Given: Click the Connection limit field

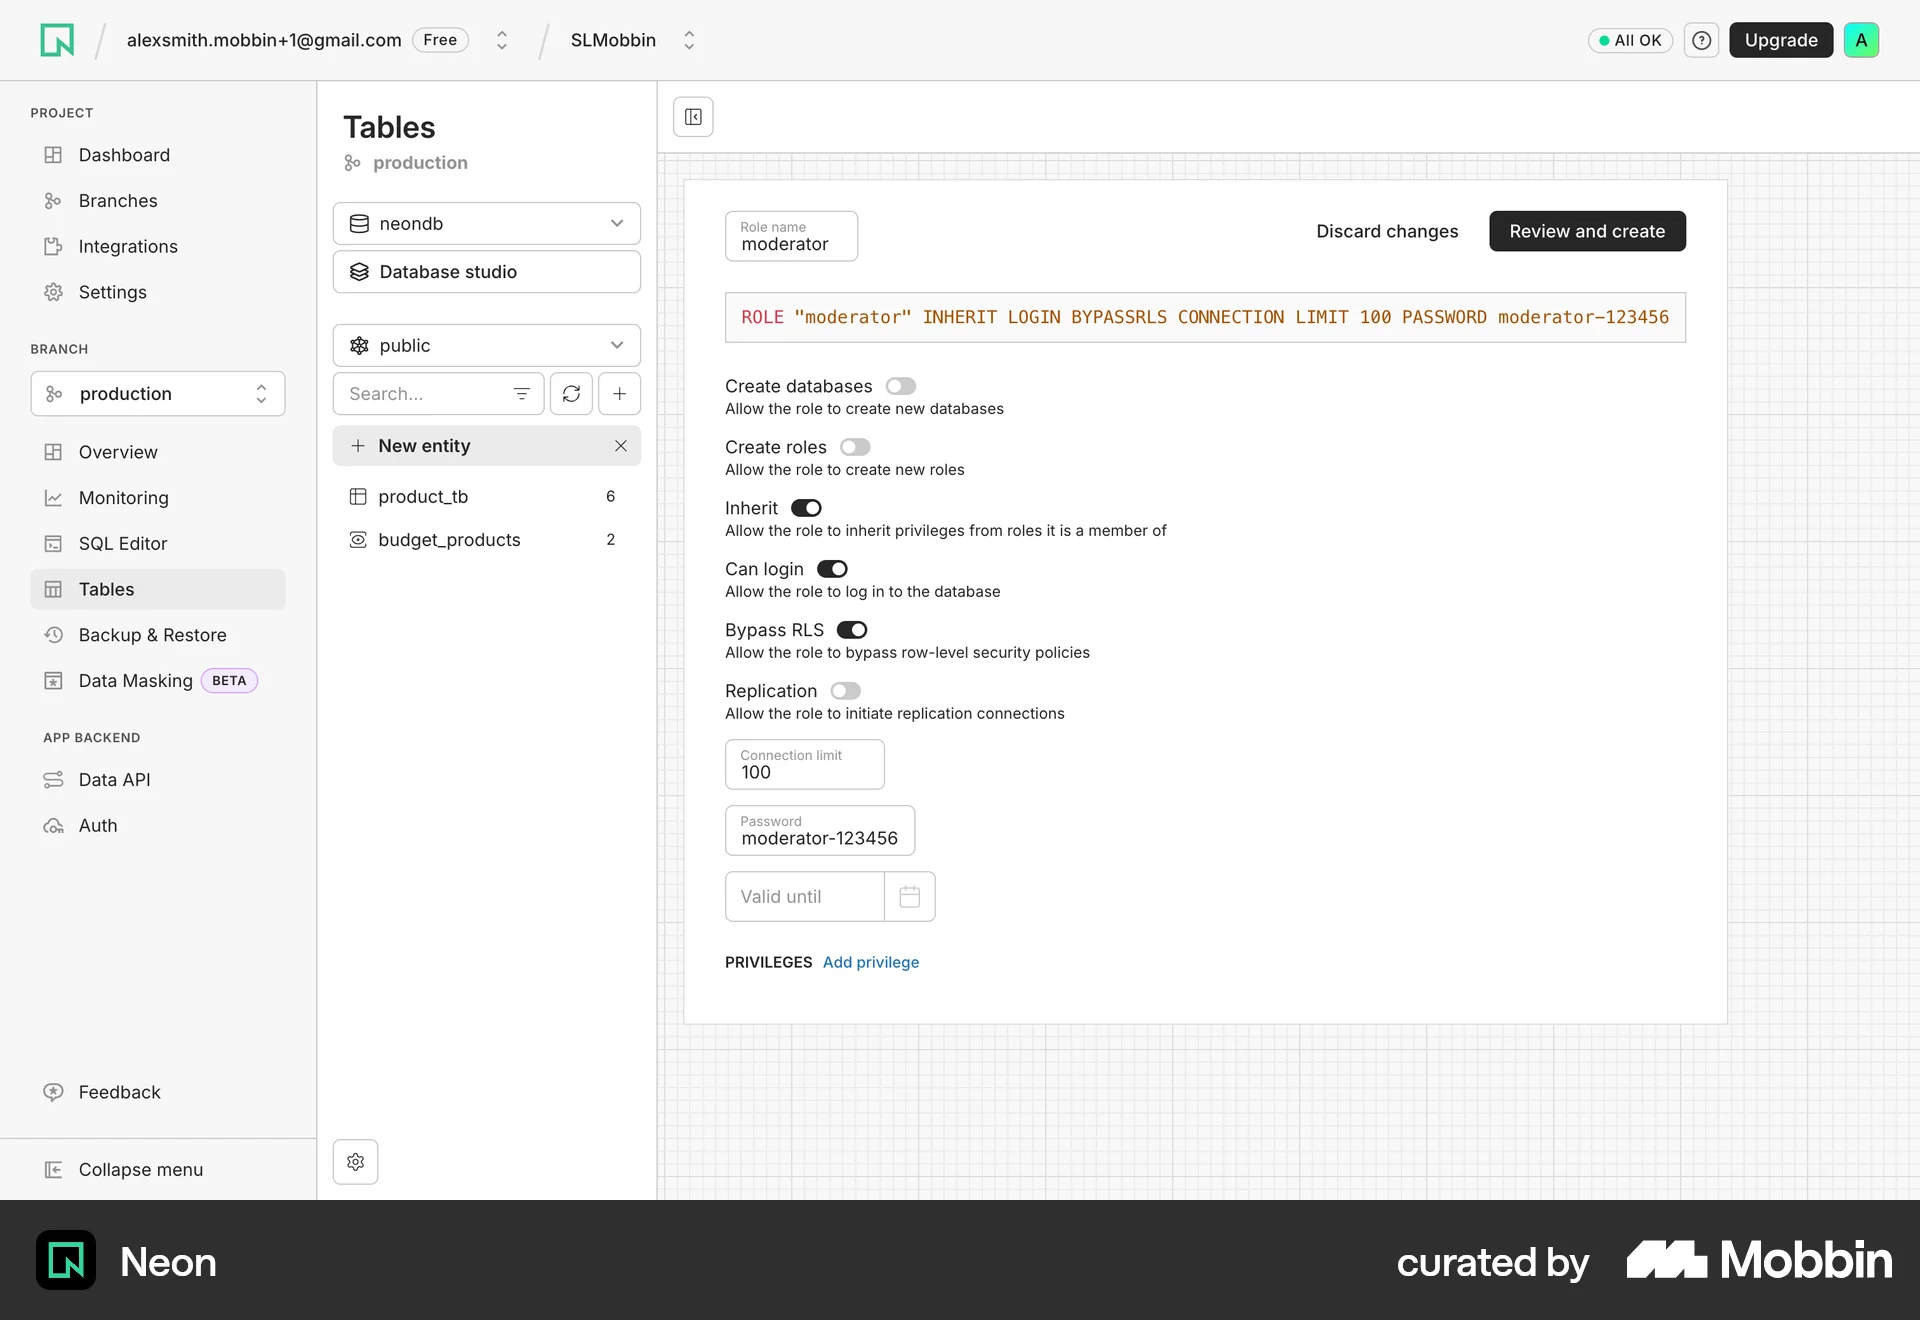Looking at the screenshot, I should [804, 764].
